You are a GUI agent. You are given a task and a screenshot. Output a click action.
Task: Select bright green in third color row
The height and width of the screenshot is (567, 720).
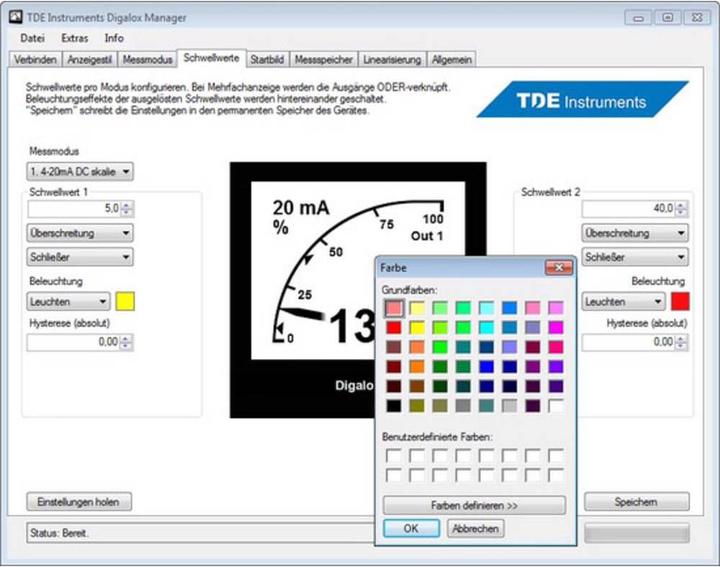pyautogui.click(x=440, y=347)
